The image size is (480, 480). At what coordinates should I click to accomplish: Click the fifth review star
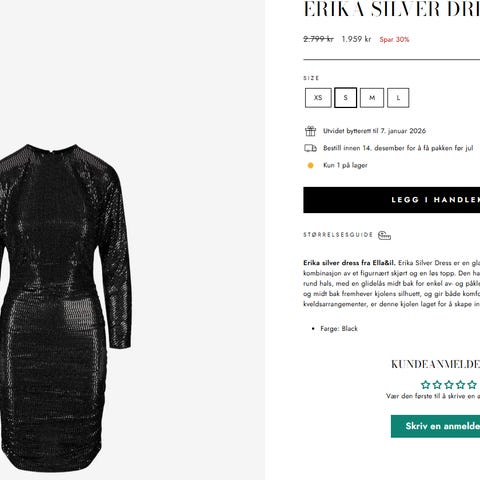pos(472,385)
